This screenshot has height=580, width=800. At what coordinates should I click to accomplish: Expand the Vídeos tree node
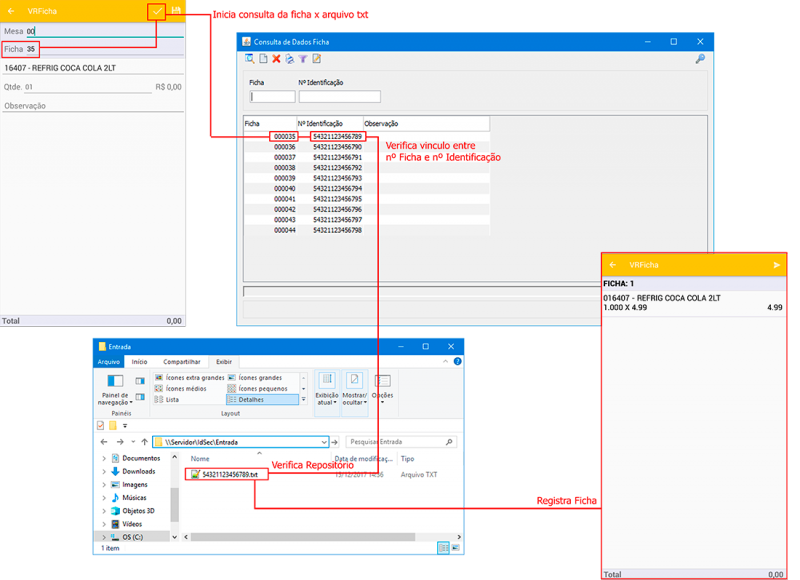coord(104,524)
